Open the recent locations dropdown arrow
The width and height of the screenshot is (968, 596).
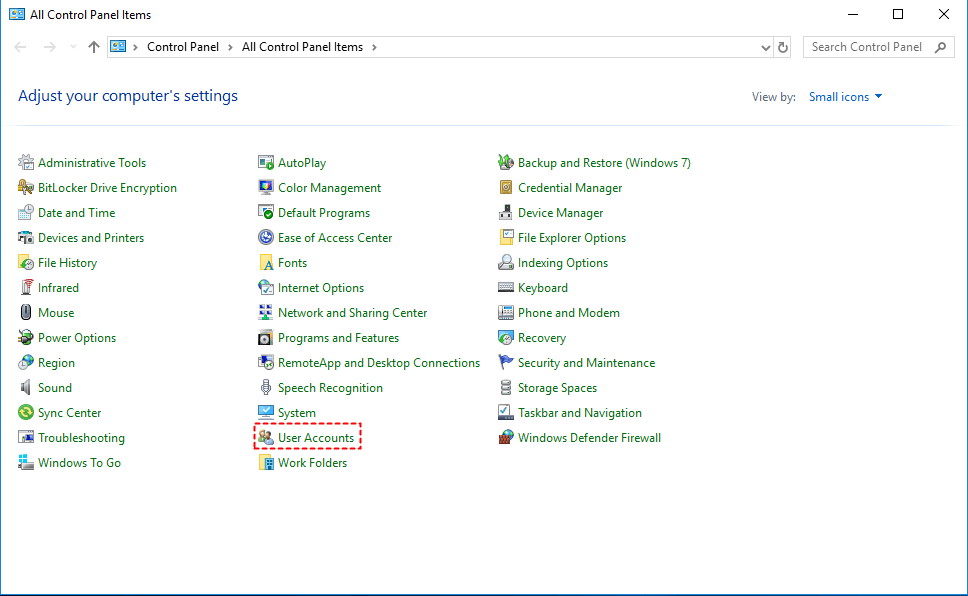click(73, 47)
